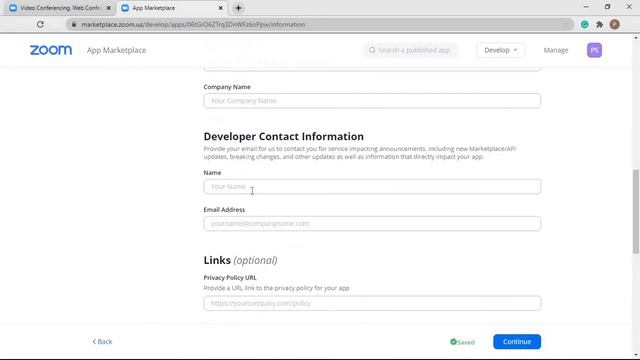Click the site lock icon in address bar

pos(73,24)
